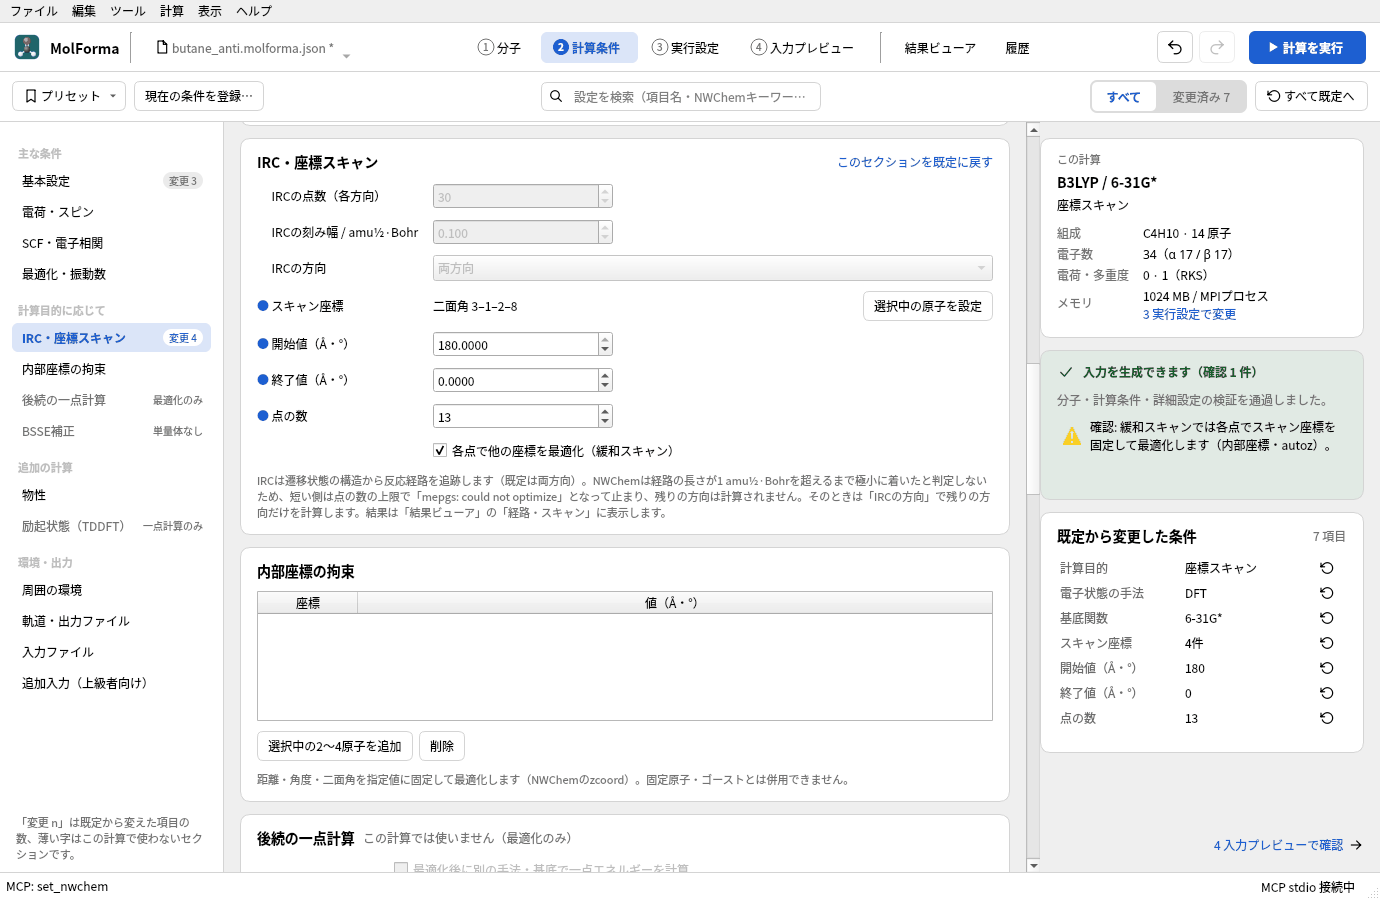
Task: Show すべて settings filter
Action: [x=1124, y=97]
